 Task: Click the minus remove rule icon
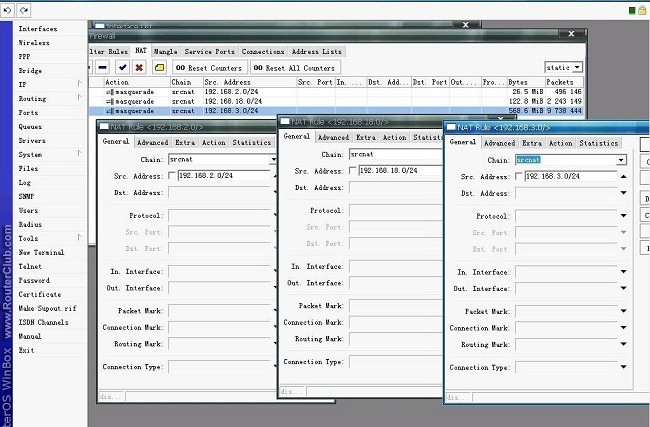click(103, 67)
